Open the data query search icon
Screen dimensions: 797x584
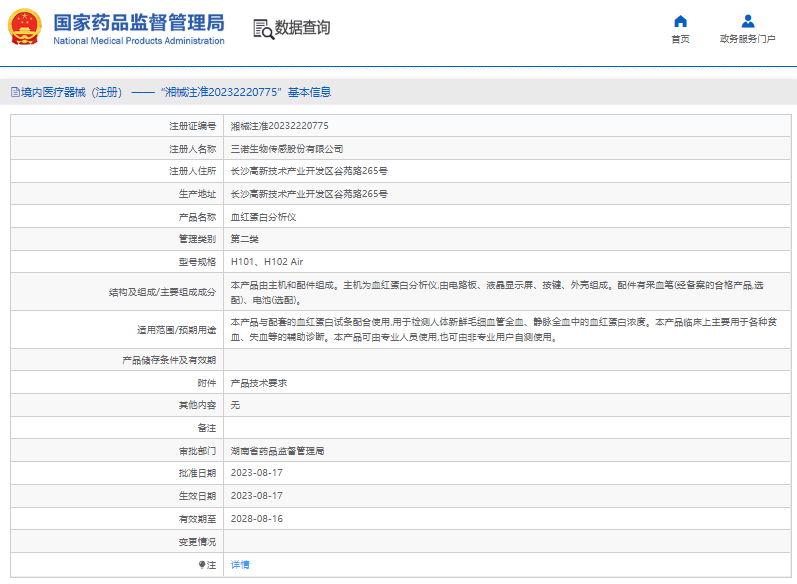click(263, 29)
